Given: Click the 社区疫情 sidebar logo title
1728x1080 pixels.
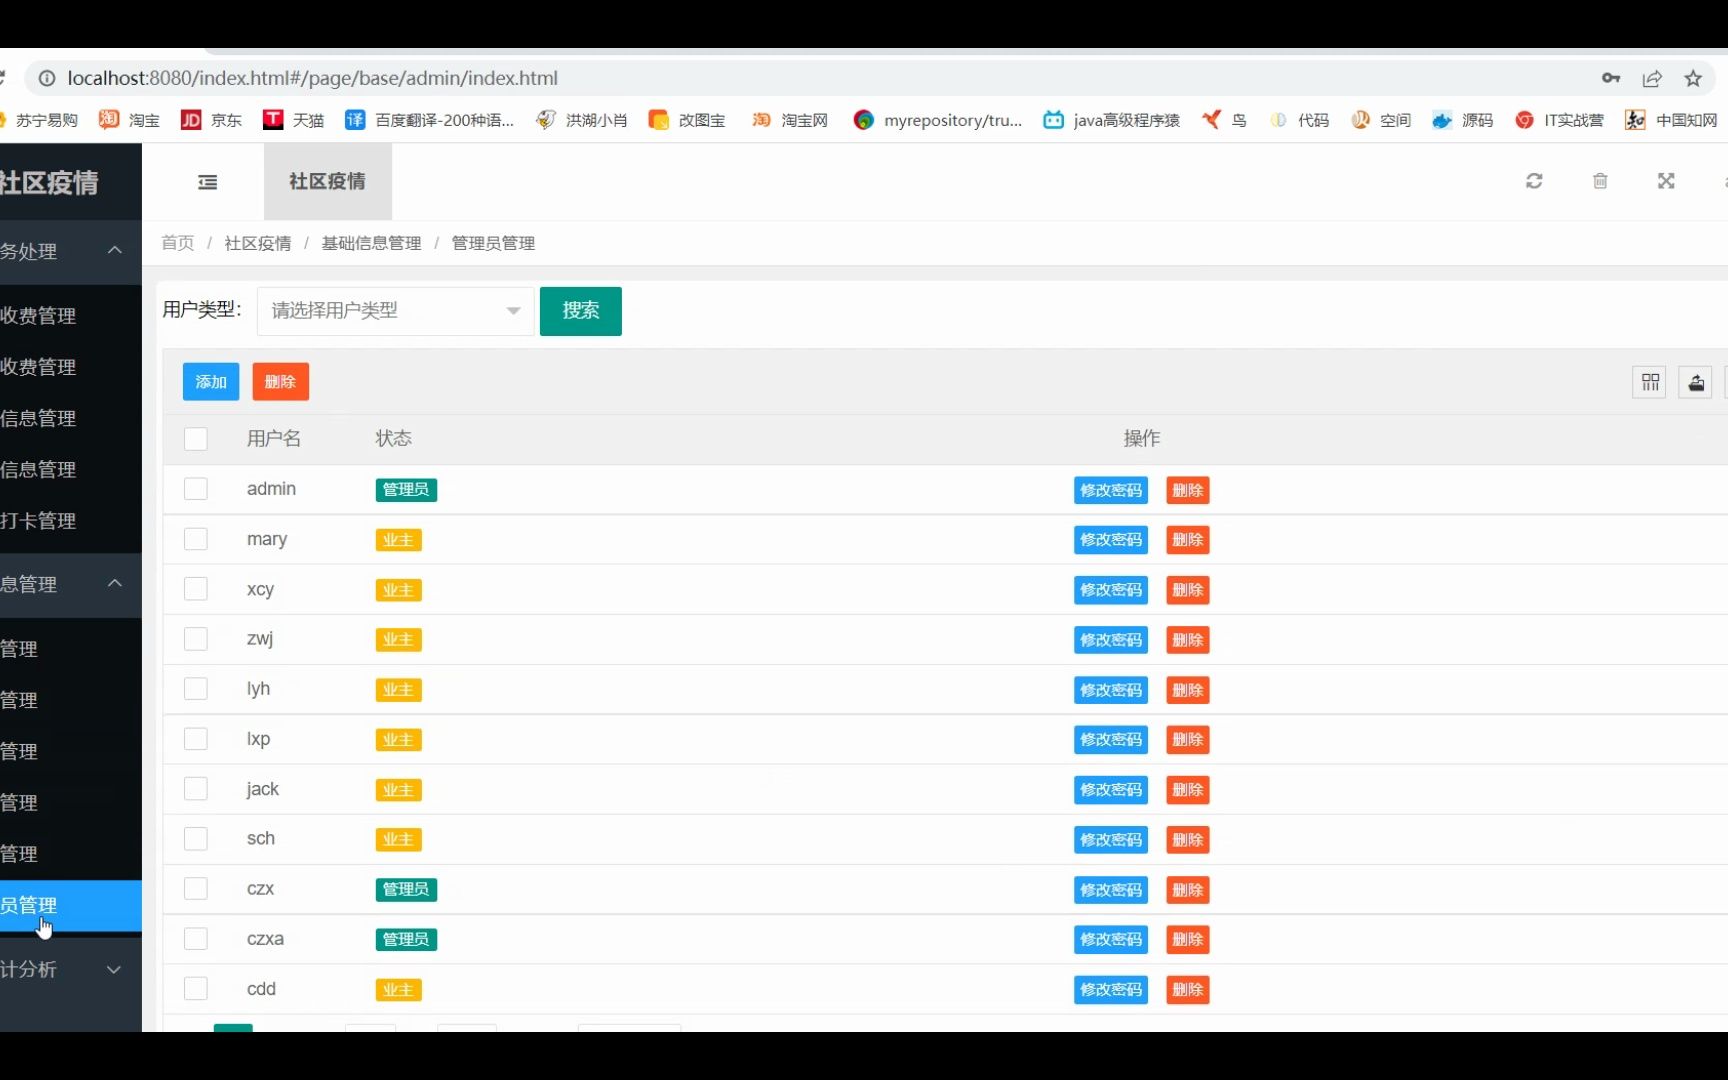Looking at the screenshot, I should (x=49, y=183).
